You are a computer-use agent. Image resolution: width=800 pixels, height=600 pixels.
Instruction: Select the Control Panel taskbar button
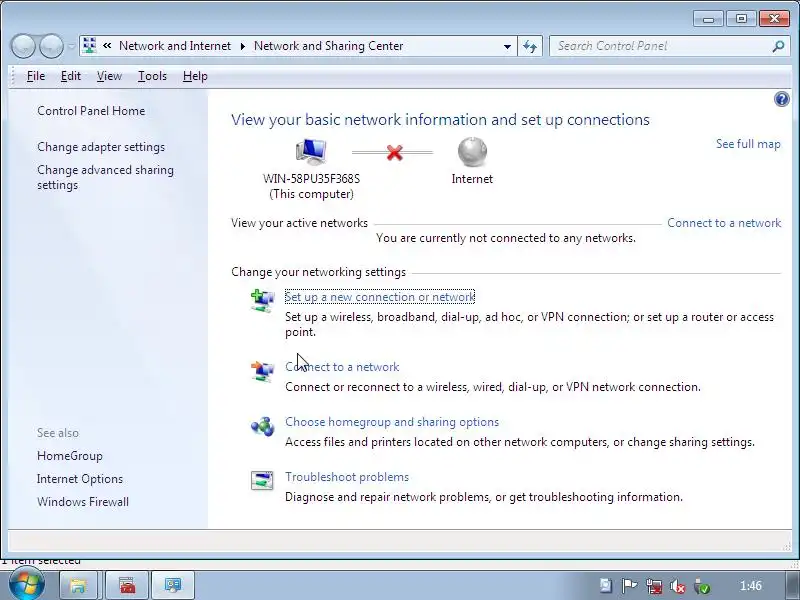(x=173, y=585)
